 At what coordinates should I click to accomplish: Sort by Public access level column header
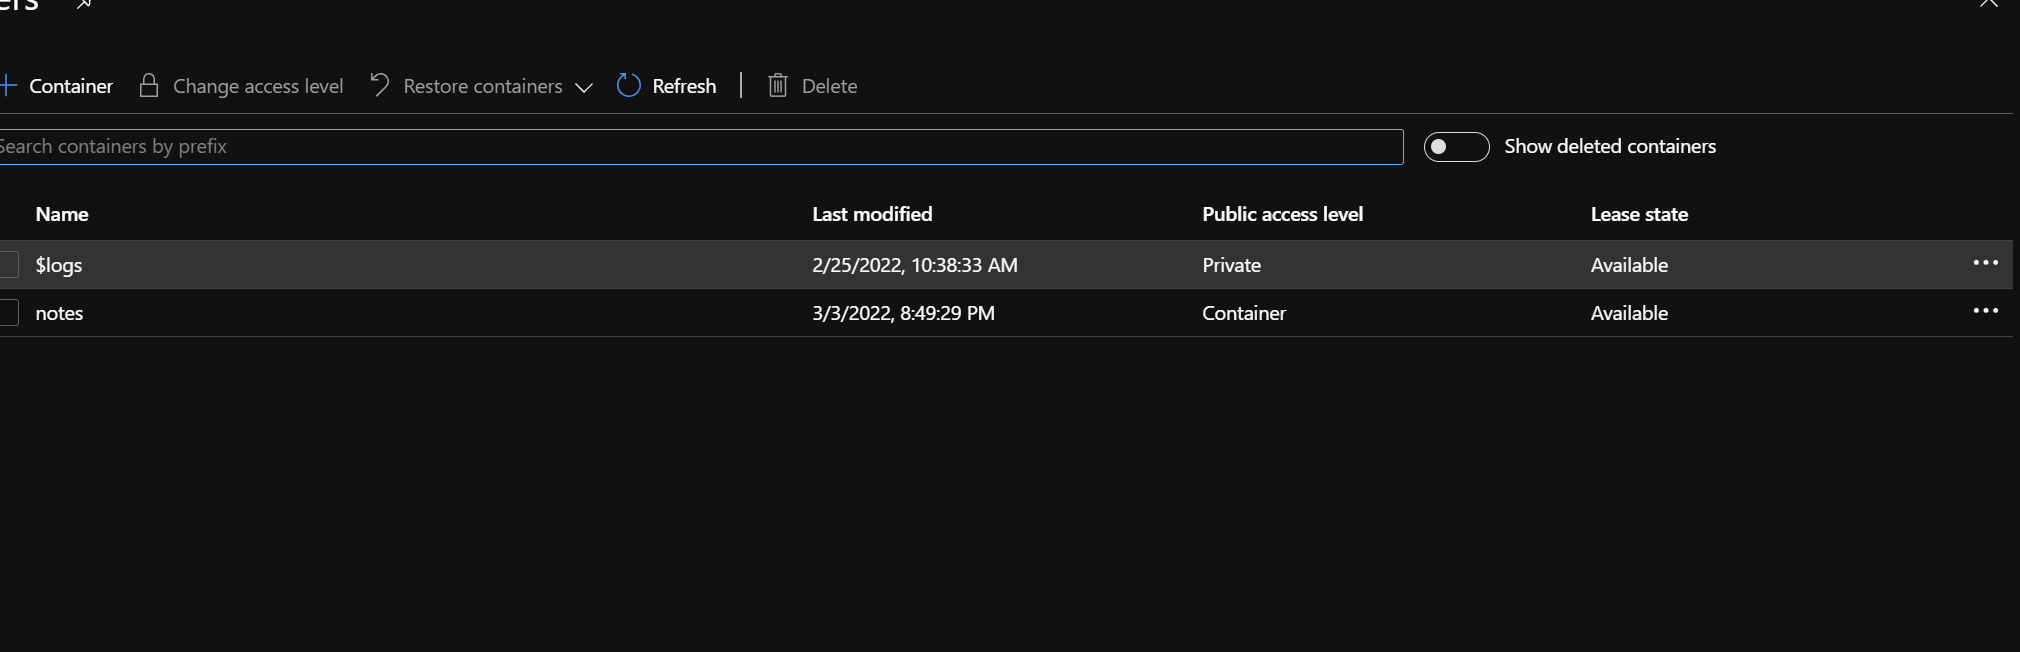1282,214
